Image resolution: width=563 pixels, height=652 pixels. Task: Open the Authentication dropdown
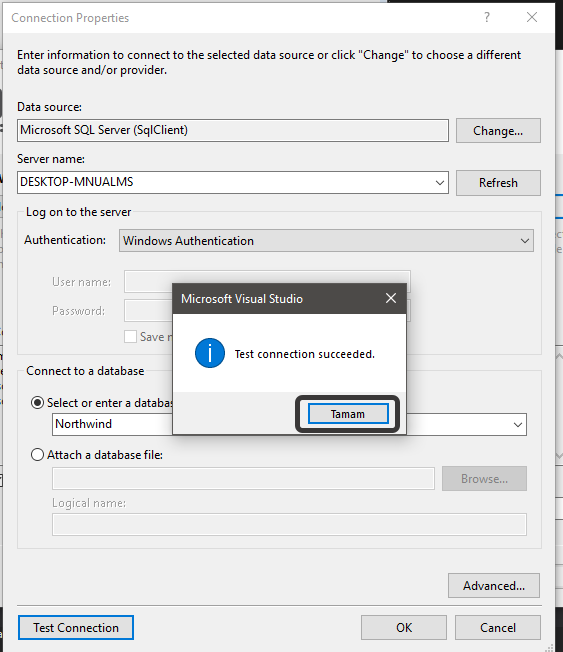tap(326, 241)
